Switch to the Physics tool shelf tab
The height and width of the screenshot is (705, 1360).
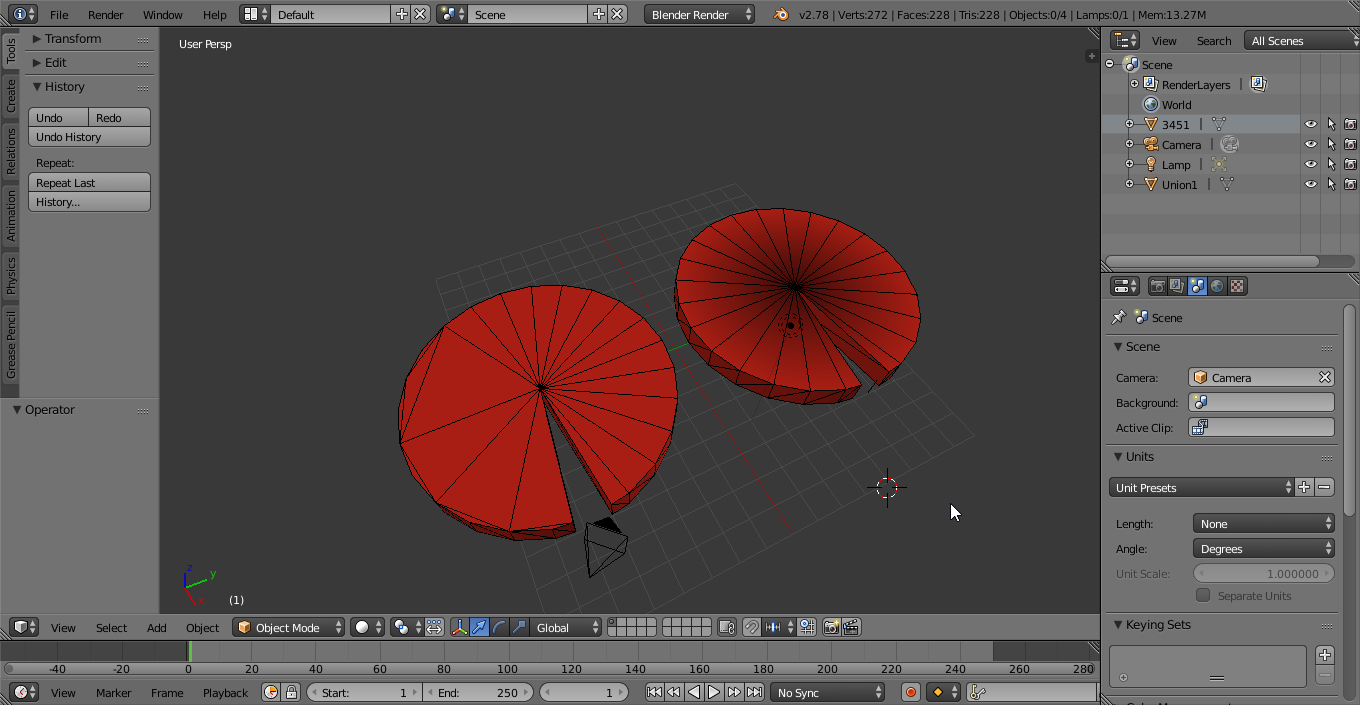(x=11, y=276)
